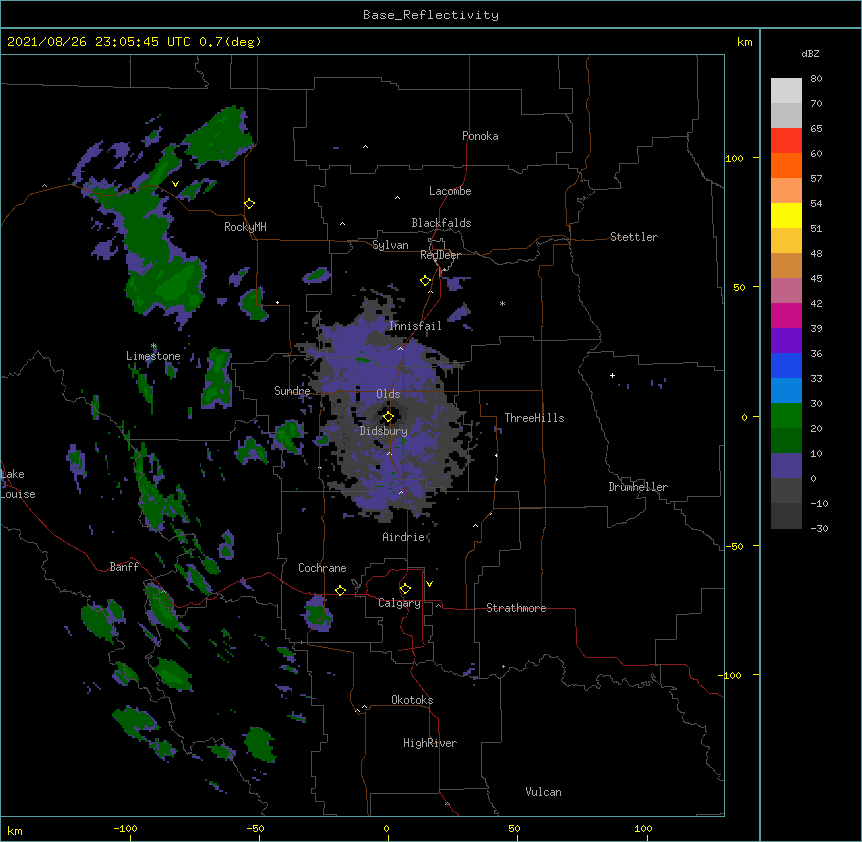Viewport: 862px width, 842px height.
Task: Click the Limestone label
Action: [153, 356]
